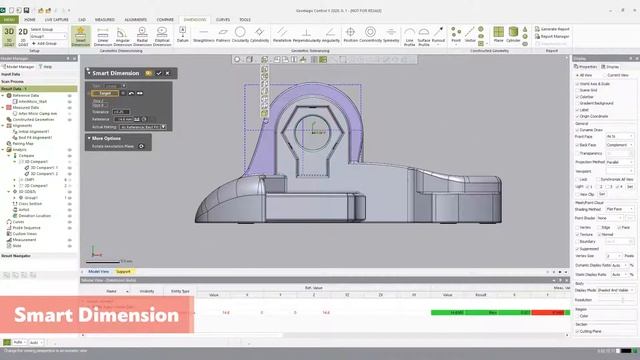The height and width of the screenshot is (360, 640).
Task: Click the Reference value input field
Action: tap(124, 119)
